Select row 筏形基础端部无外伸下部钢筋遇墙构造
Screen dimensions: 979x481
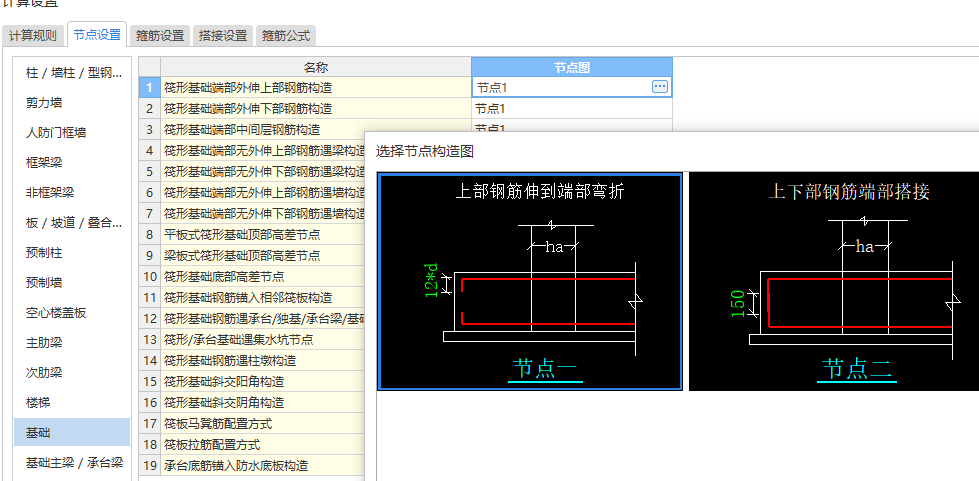263,214
